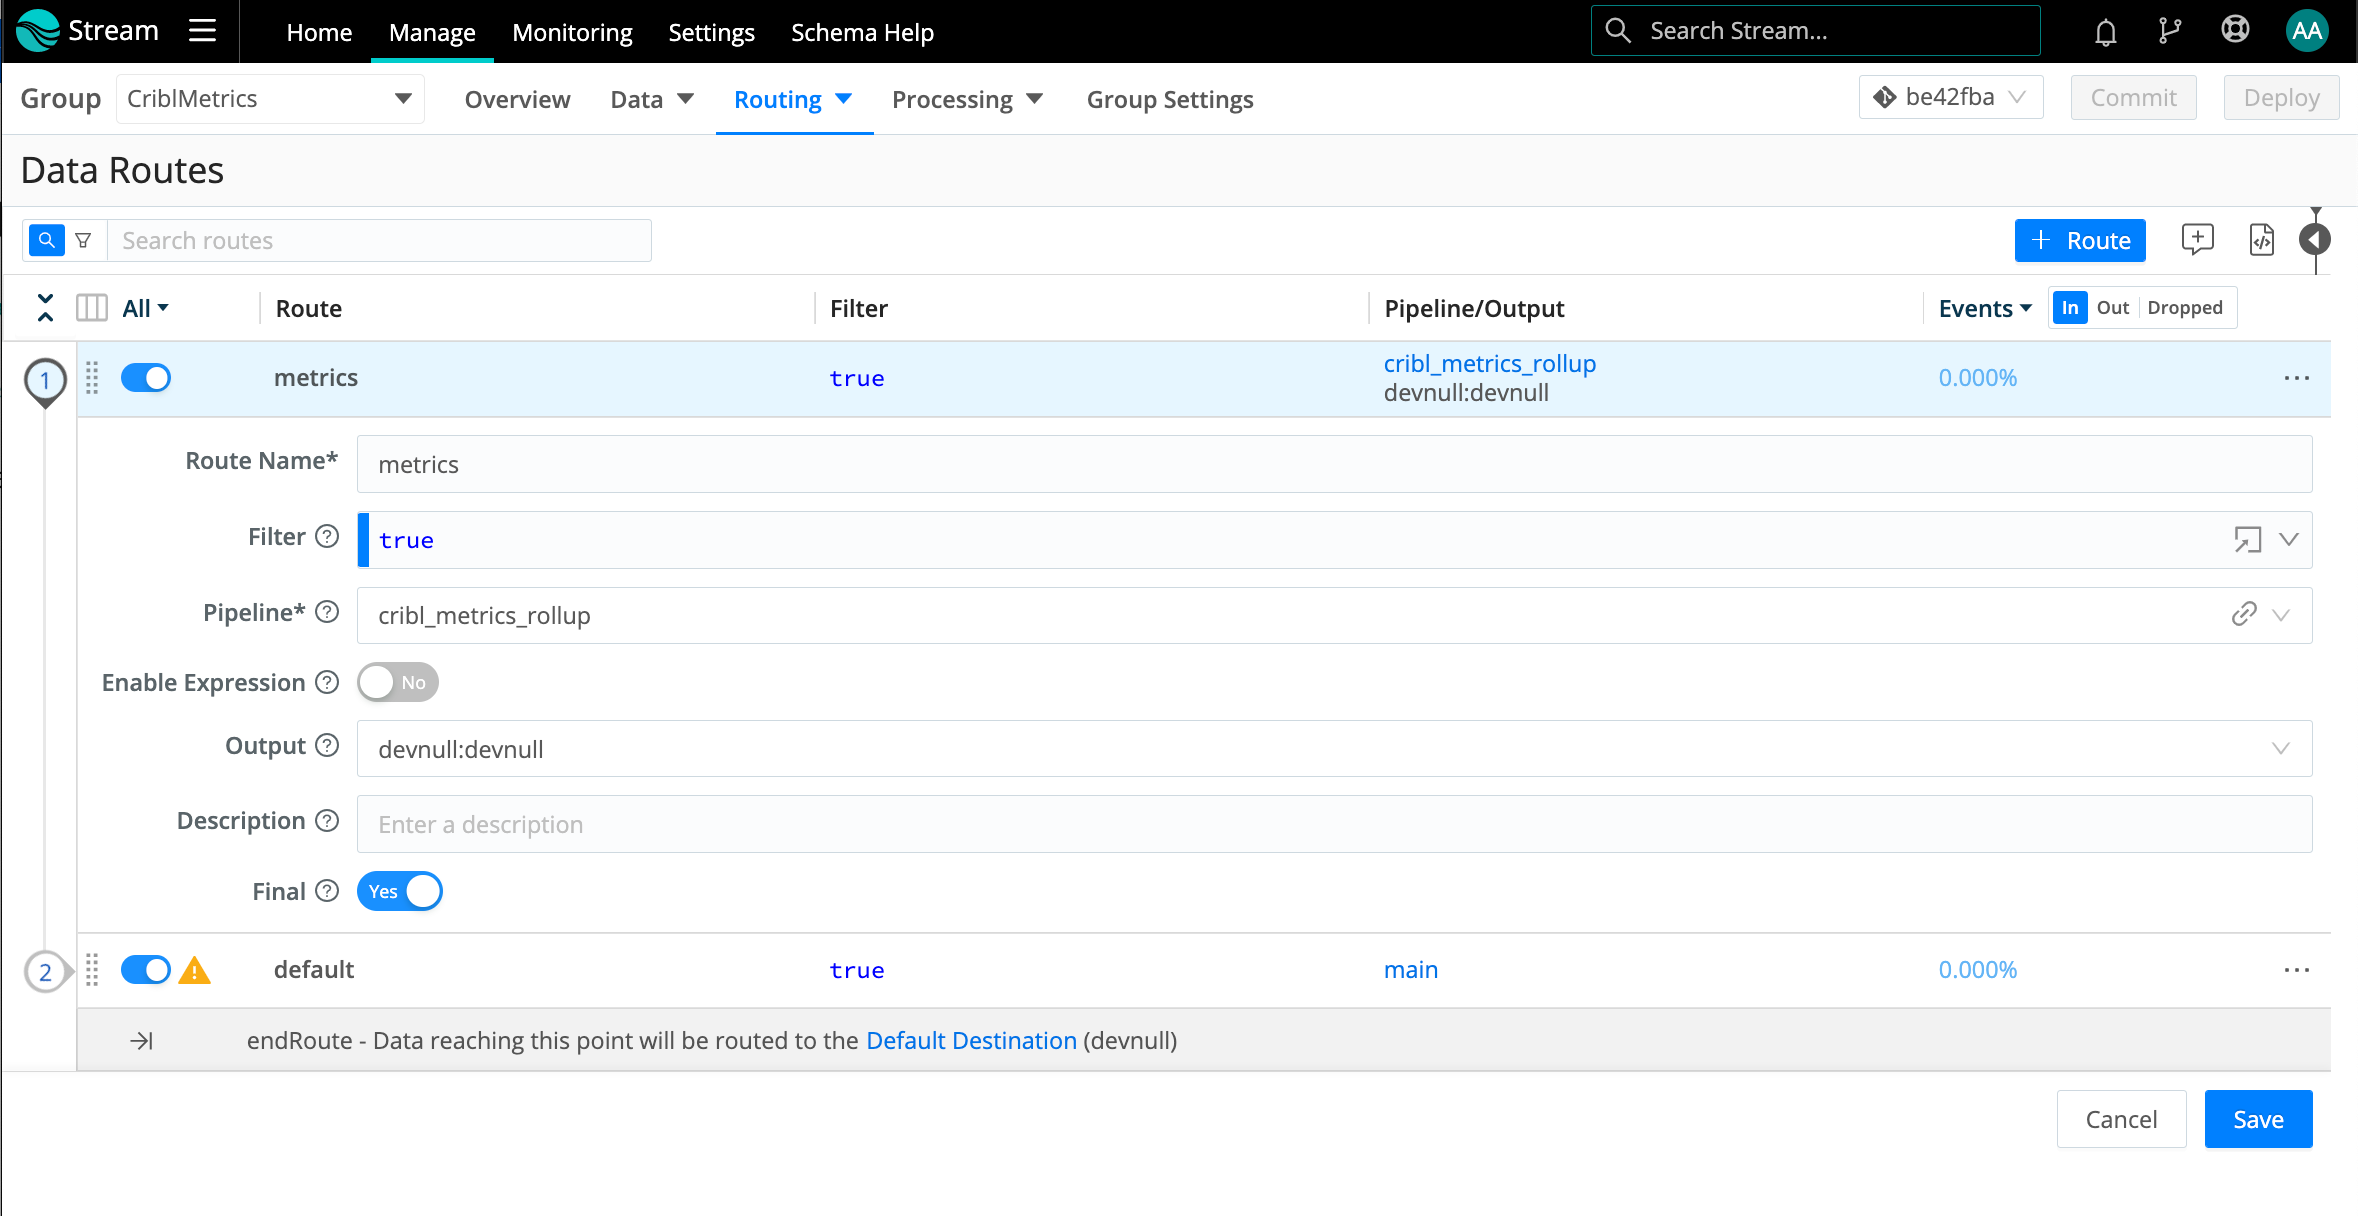2358x1216 pixels.
Task: Select the In events filter pill
Action: [2071, 307]
